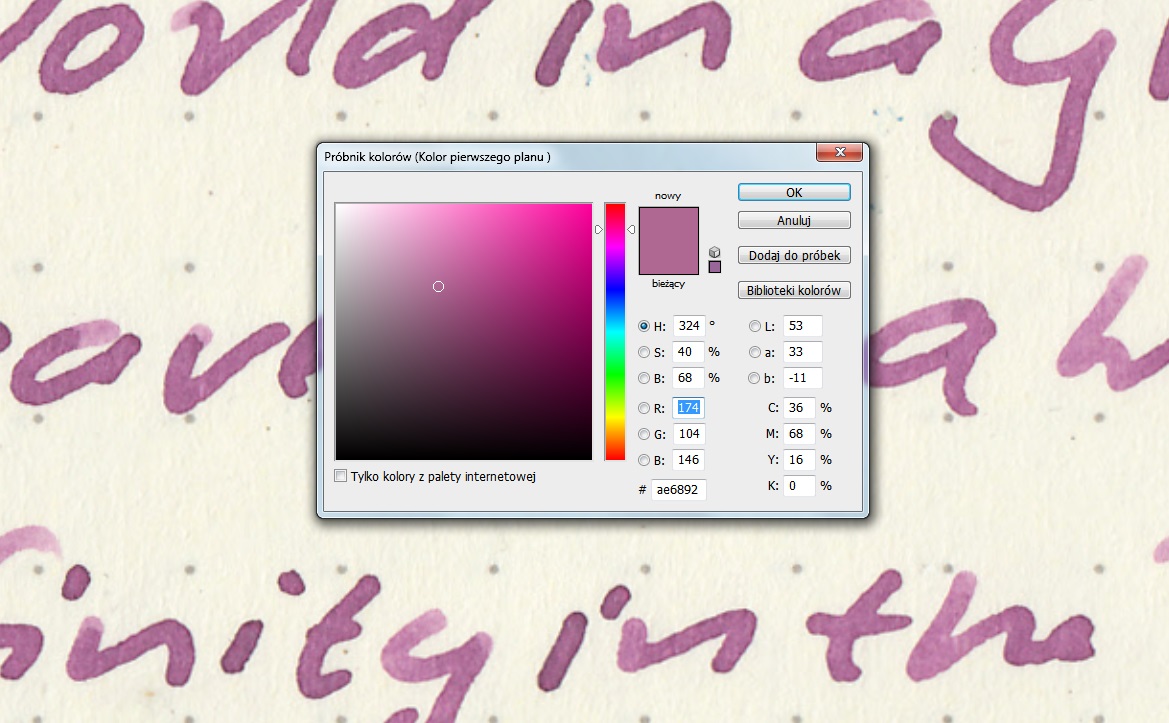This screenshot has width=1169, height=723.
Task: Select the Lab 'a' radio button
Action: coord(756,352)
